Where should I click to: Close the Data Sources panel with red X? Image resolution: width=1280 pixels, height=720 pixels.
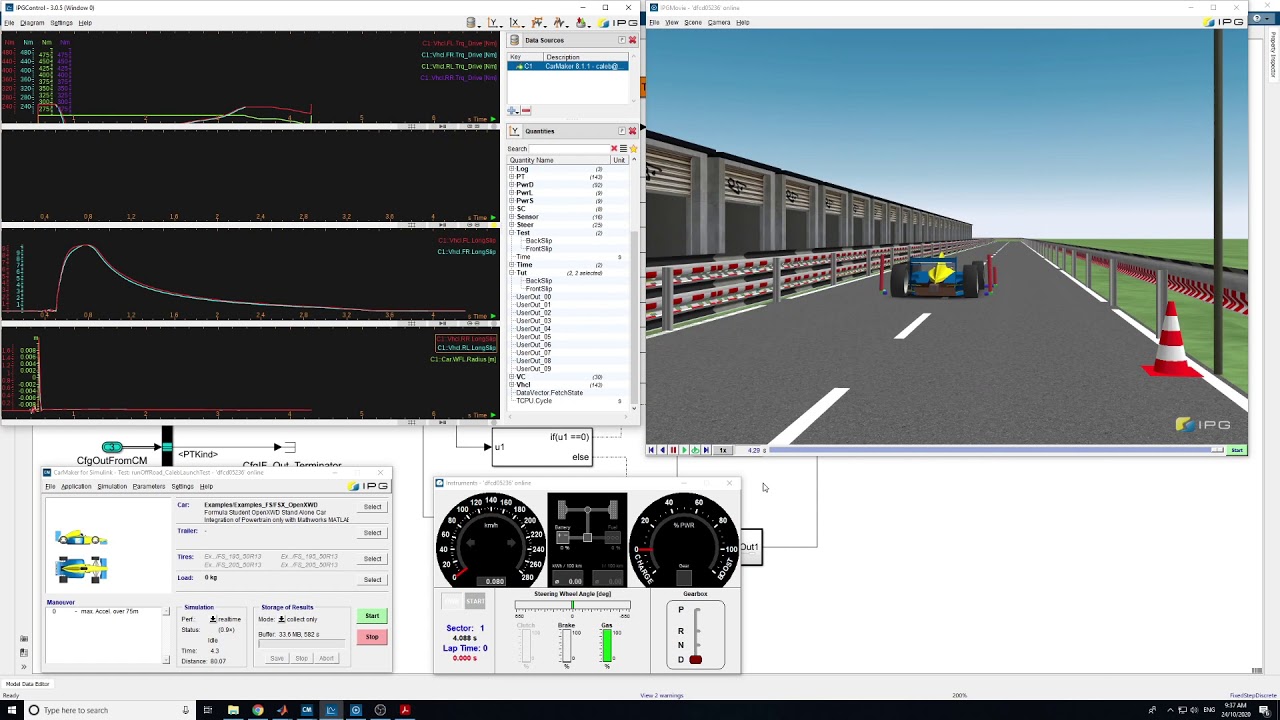click(632, 40)
